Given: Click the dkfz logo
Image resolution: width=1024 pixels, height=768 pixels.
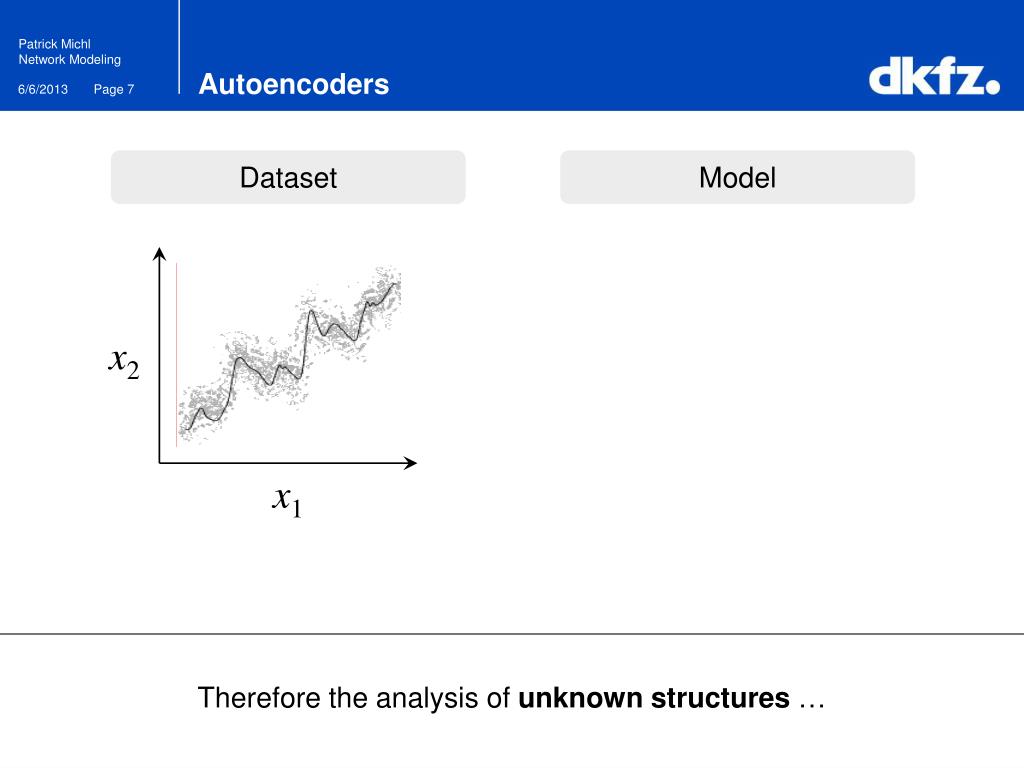Looking at the screenshot, I should click(x=934, y=76).
